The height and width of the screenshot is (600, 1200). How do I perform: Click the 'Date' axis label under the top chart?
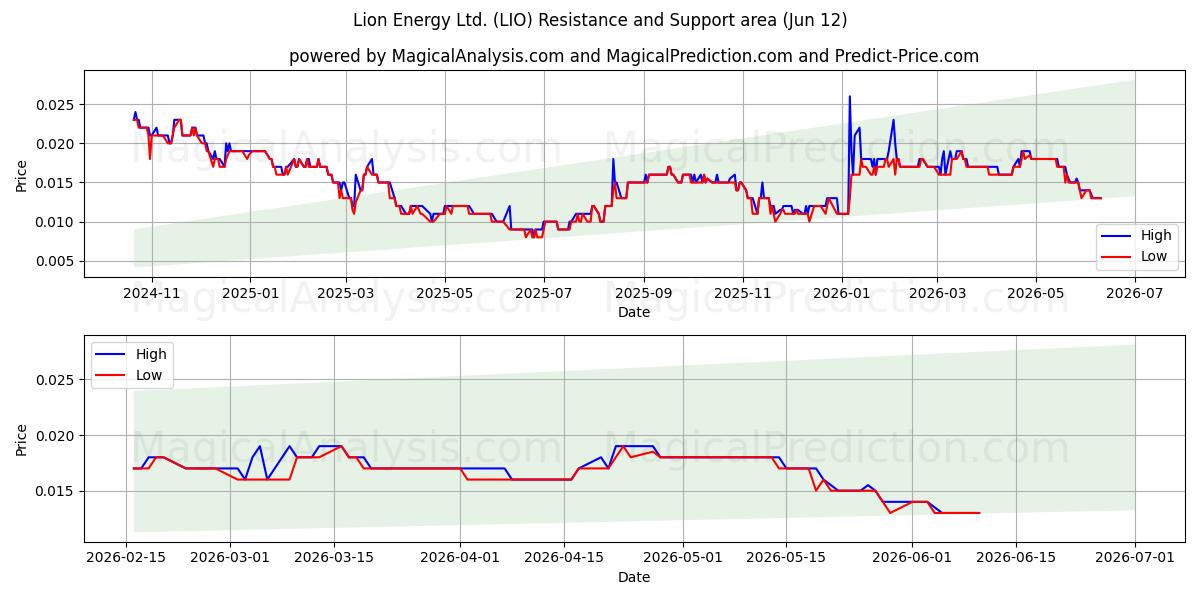(634, 312)
